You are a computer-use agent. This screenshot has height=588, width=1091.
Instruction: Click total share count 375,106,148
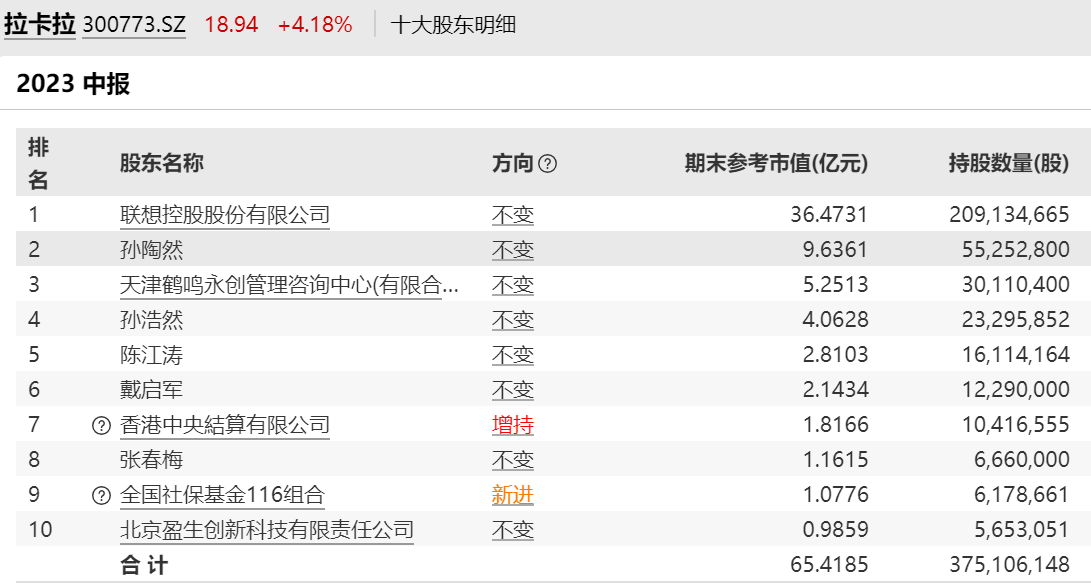(1009, 564)
